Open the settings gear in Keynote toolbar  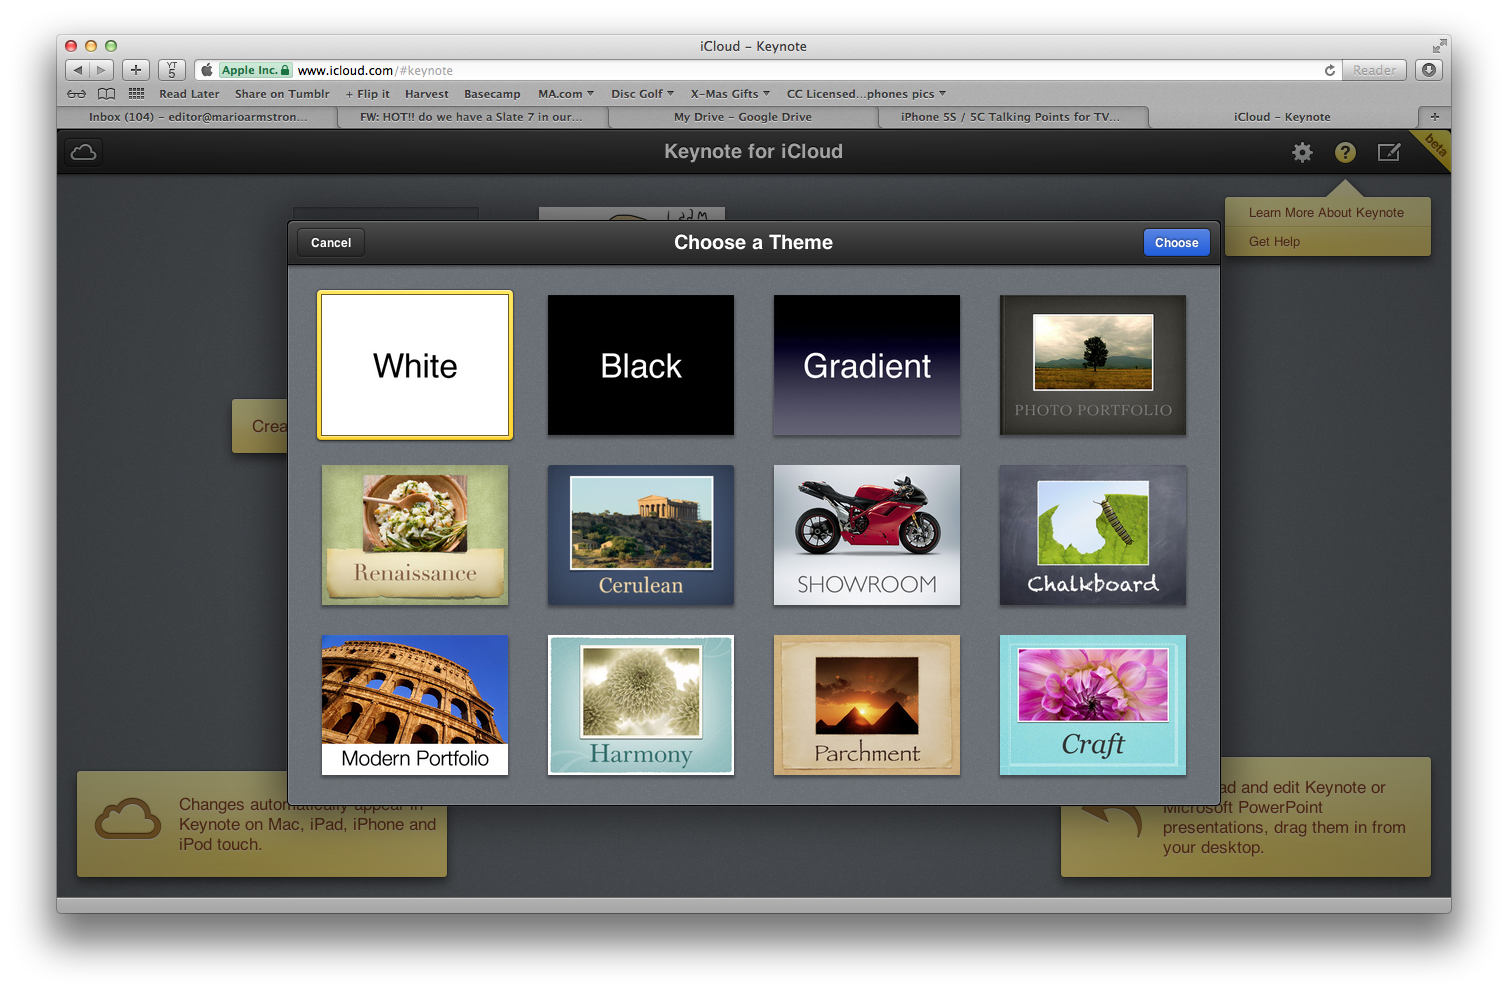click(x=1302, y=152)
